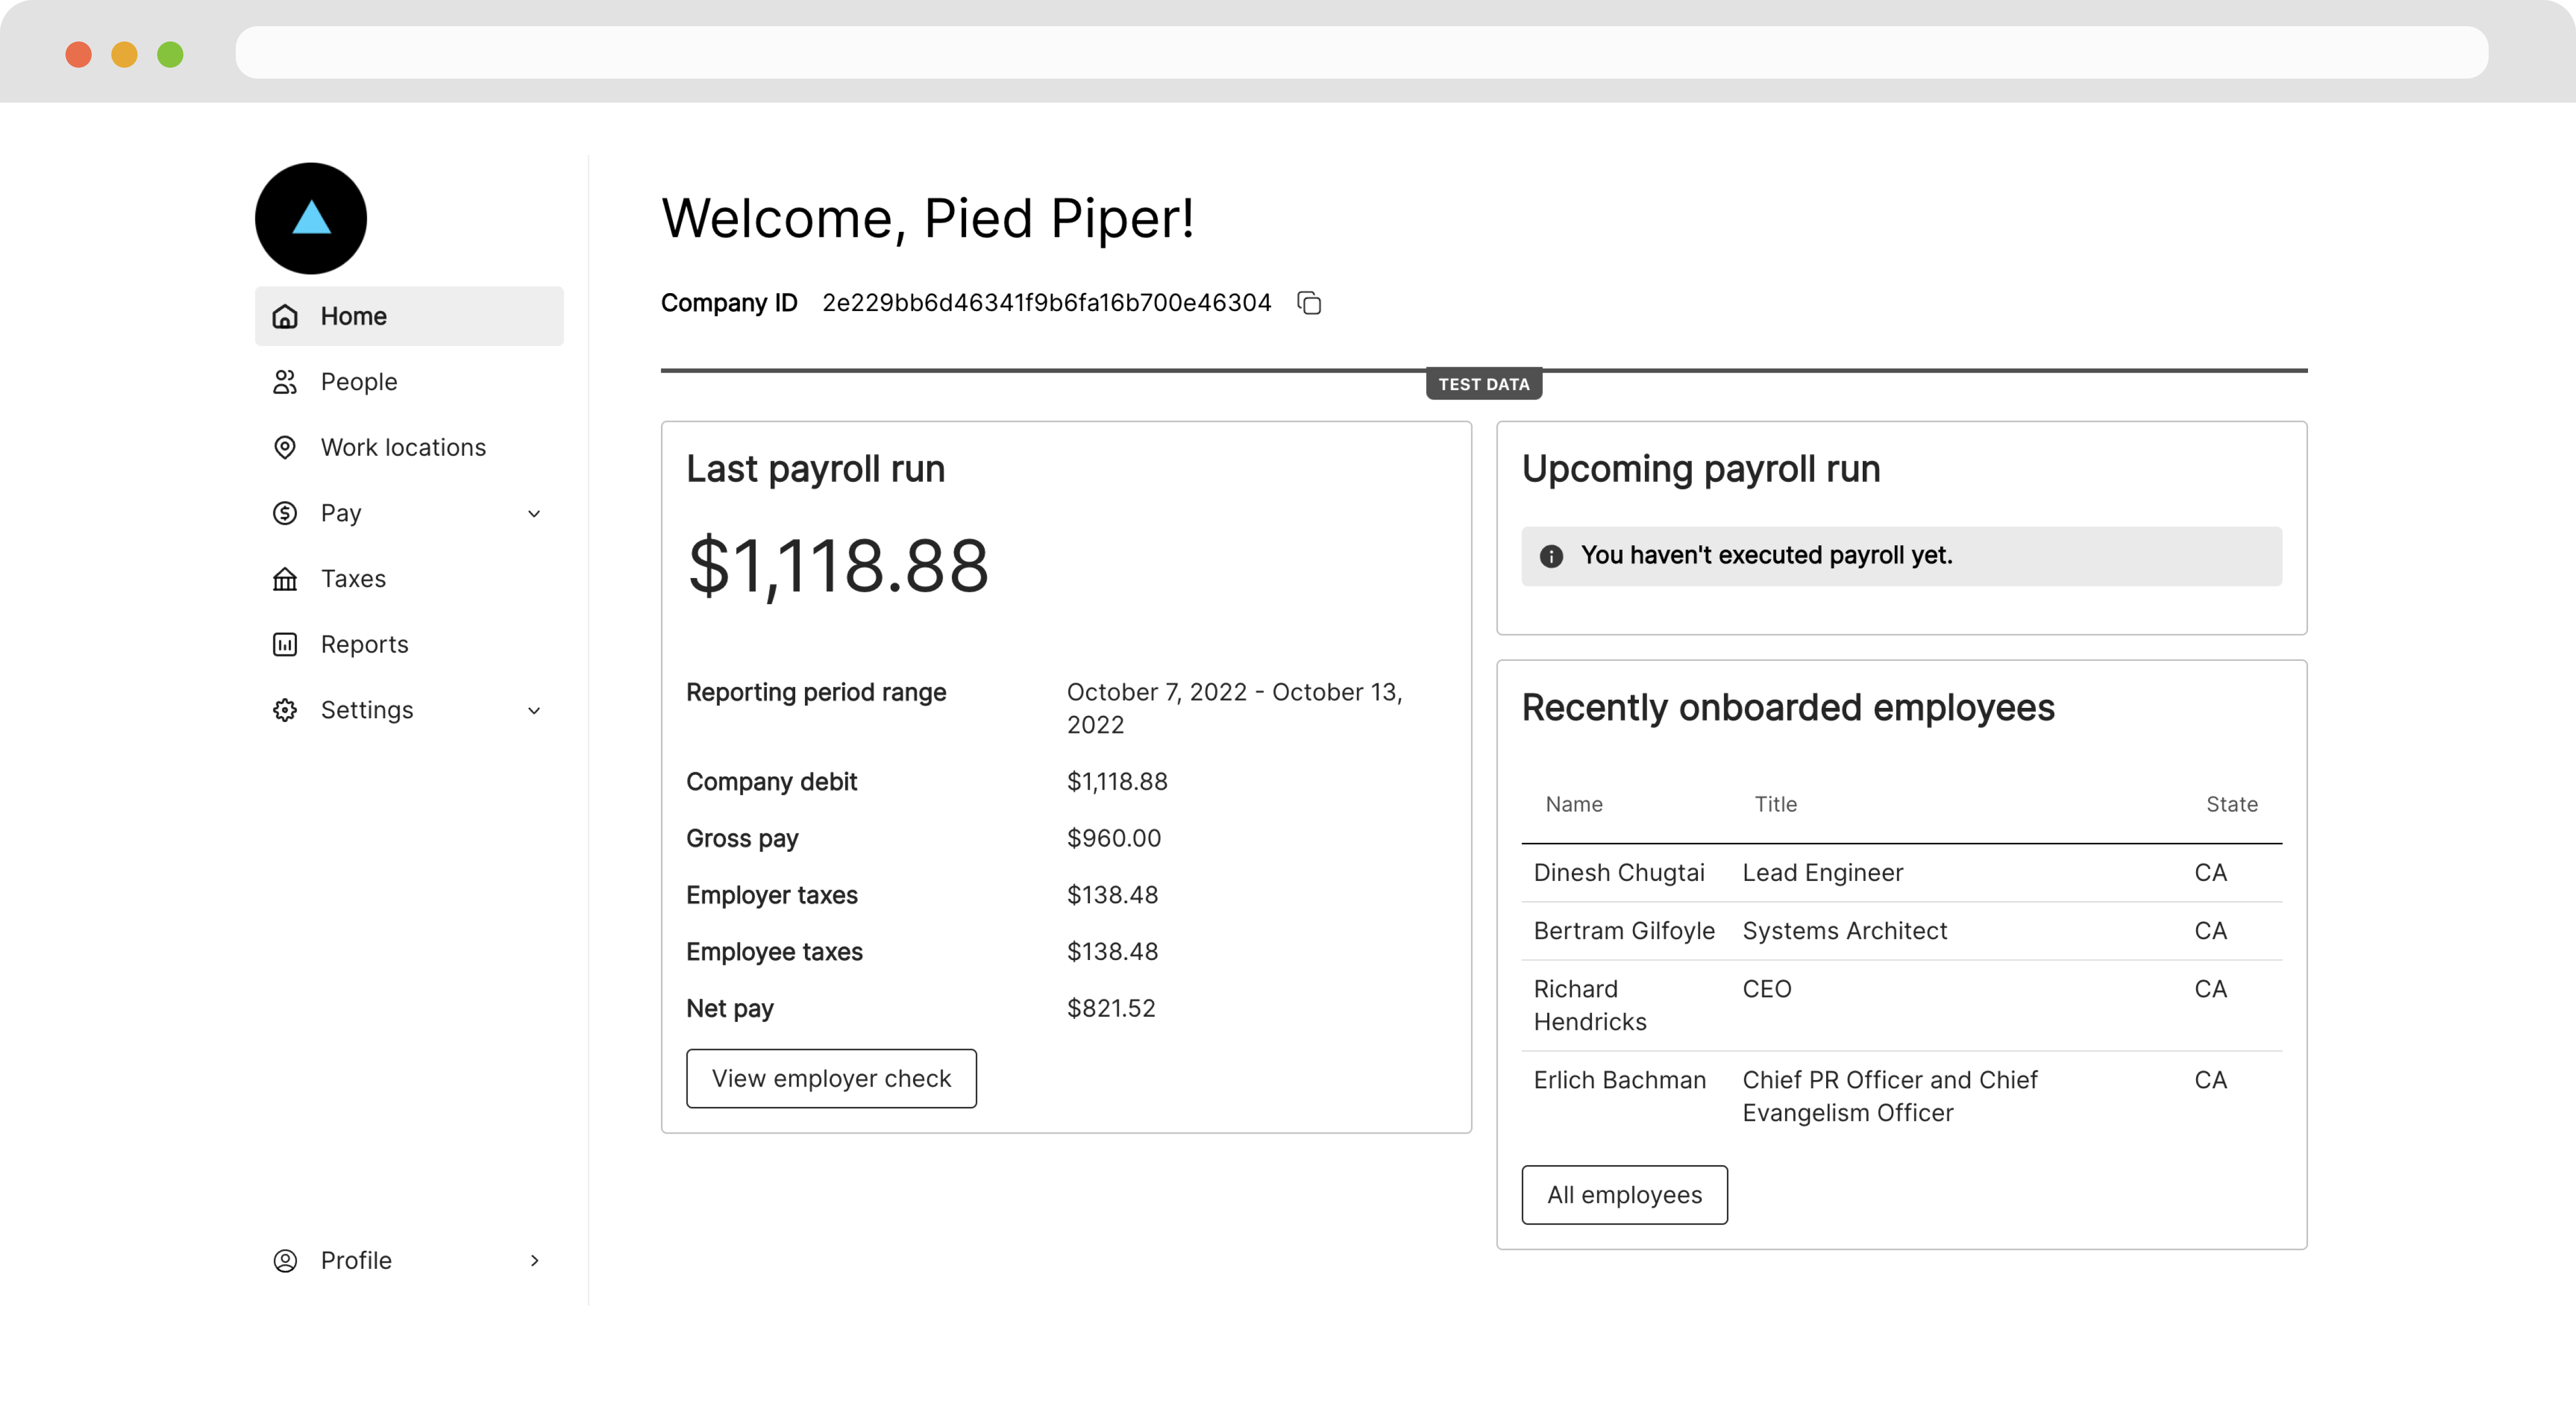This screenshot has width=2576, height=1413.
Task: Close the browser window with red button
Action: [78, 54]
